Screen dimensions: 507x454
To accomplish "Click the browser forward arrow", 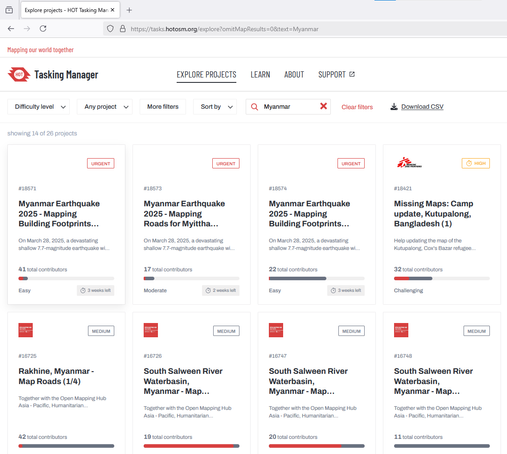I will click(27, 29).
